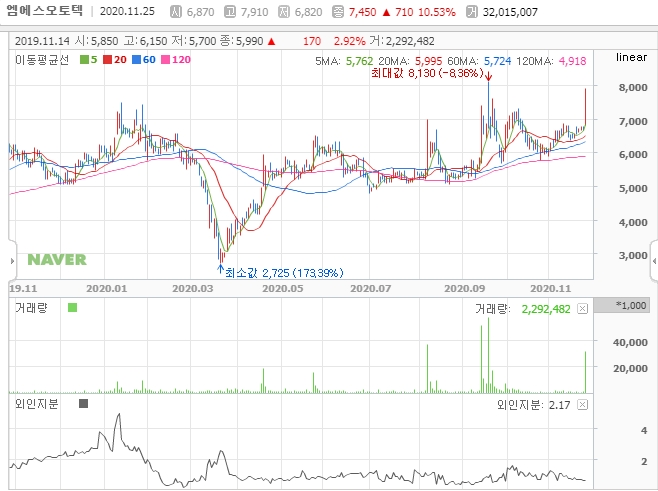
Task: Click the 2020.01 date axis label
Action: 107,289
